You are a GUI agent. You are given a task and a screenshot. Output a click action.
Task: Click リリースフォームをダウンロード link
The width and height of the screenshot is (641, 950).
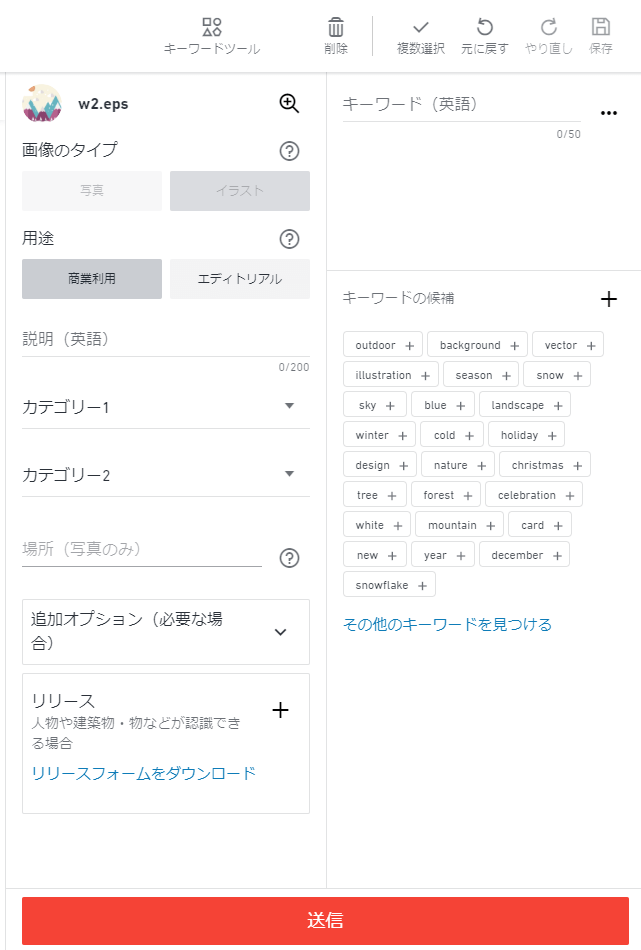(x=144, y=773)
